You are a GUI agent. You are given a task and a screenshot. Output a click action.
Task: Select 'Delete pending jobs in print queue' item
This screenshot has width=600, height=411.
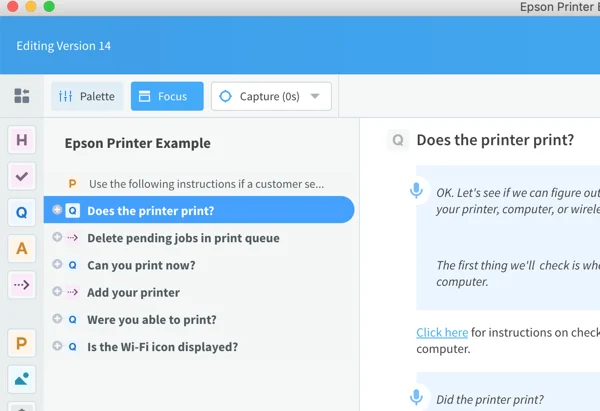click(183, 238)
